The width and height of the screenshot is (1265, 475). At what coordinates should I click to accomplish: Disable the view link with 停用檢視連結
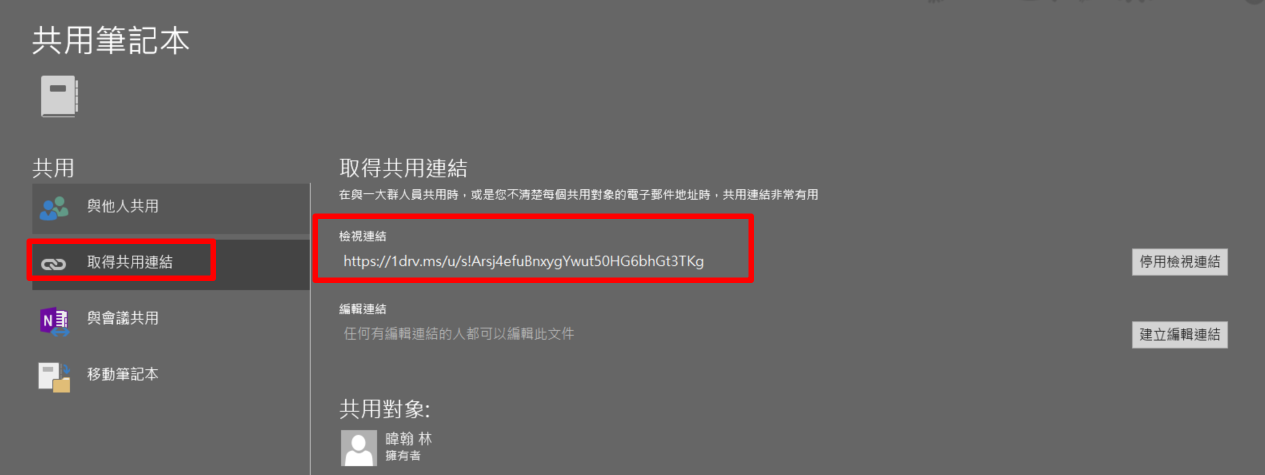1180,262
